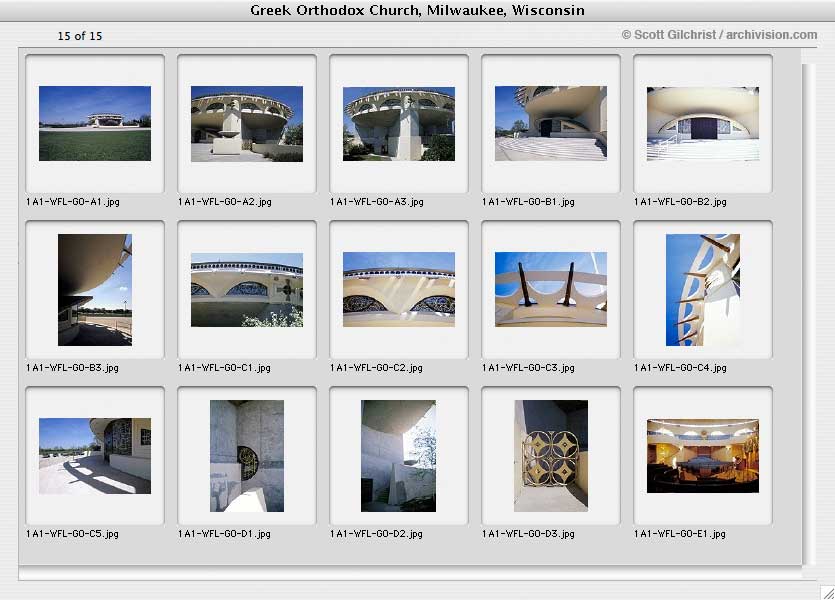
Task: Select thumbnail image 1A1-WFL-GO-C2.jpg
Action: [x=399, y=290]
